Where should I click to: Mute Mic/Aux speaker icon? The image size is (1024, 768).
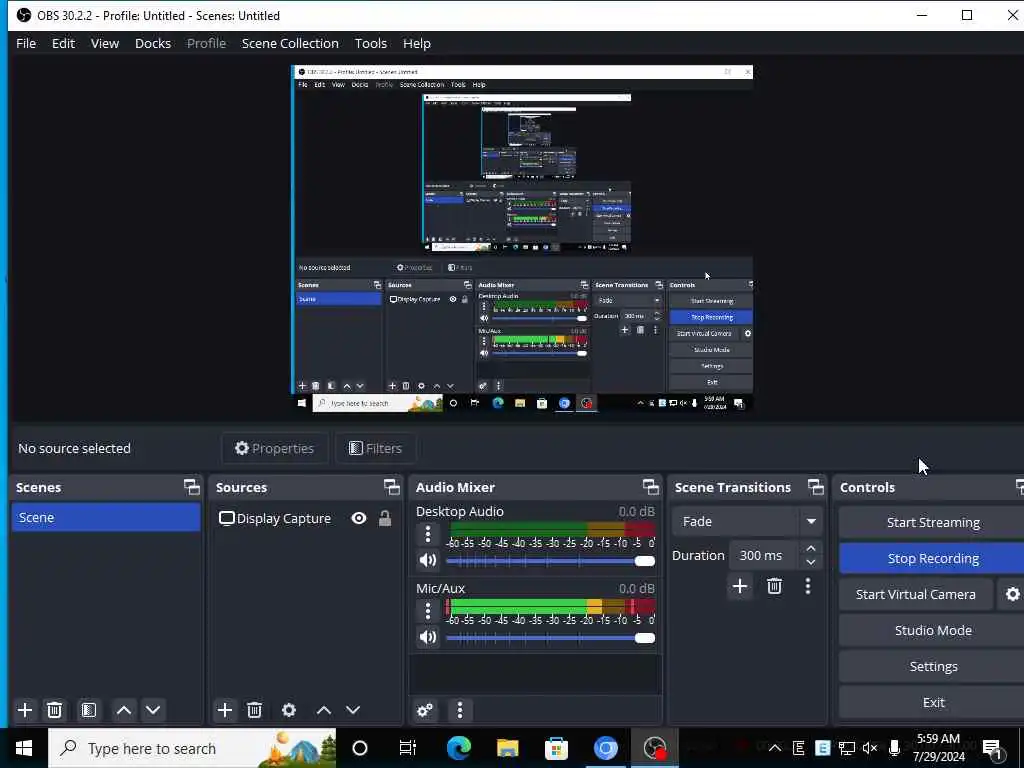pos(428,637)
